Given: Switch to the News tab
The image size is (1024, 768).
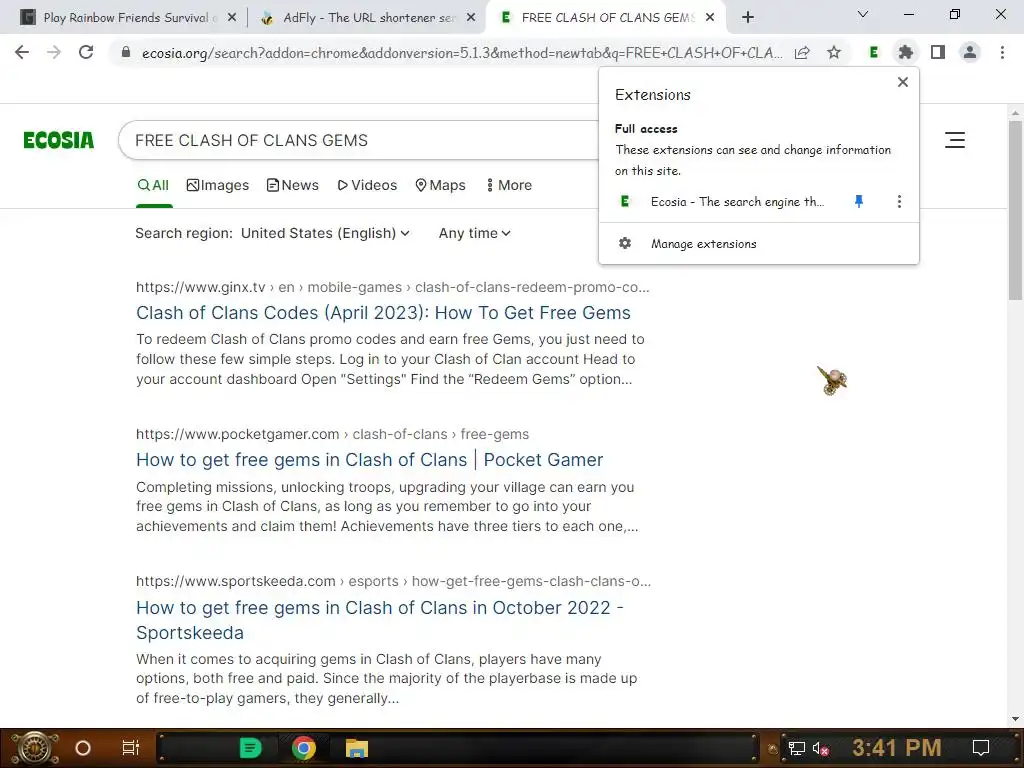Looking at the screenshot, I should pos(293,185).
